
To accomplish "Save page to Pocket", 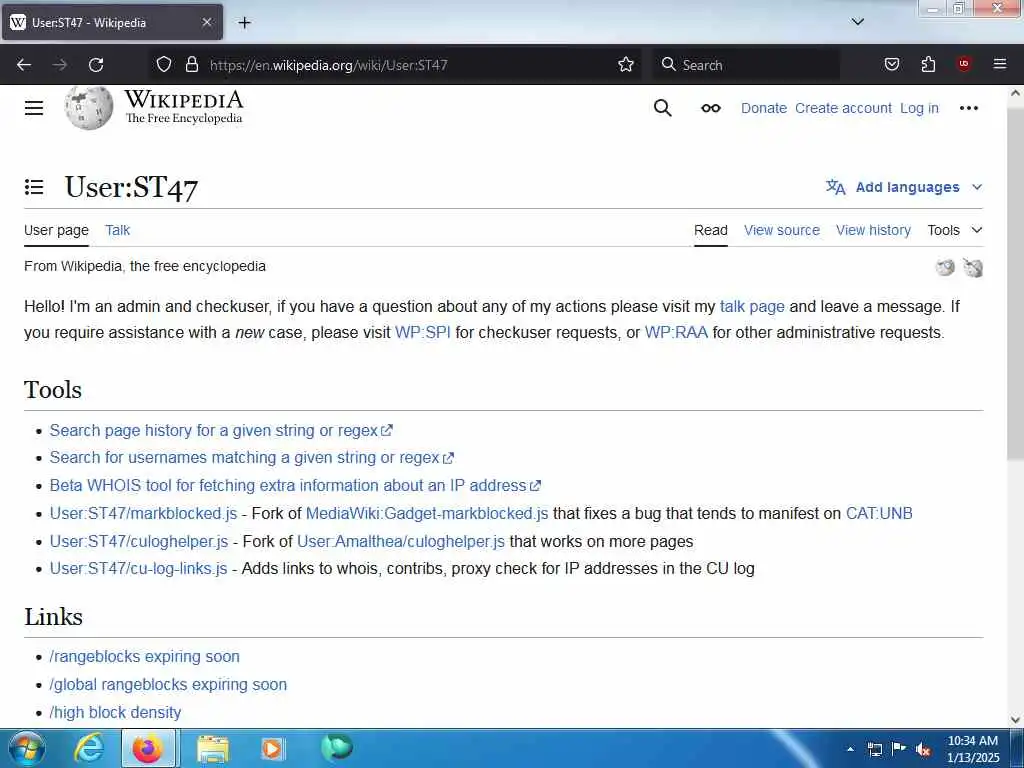I will tap(891, 64).
